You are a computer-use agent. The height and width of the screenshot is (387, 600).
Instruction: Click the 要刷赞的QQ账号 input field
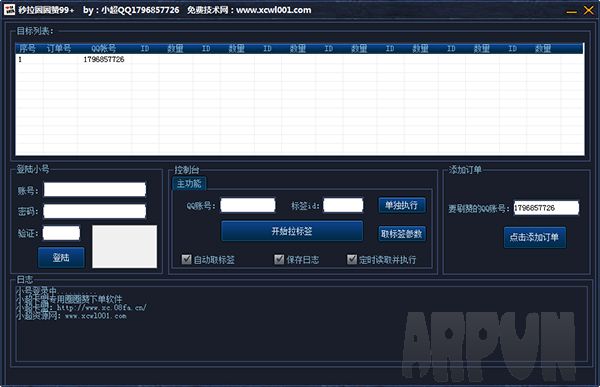[546, 208]
